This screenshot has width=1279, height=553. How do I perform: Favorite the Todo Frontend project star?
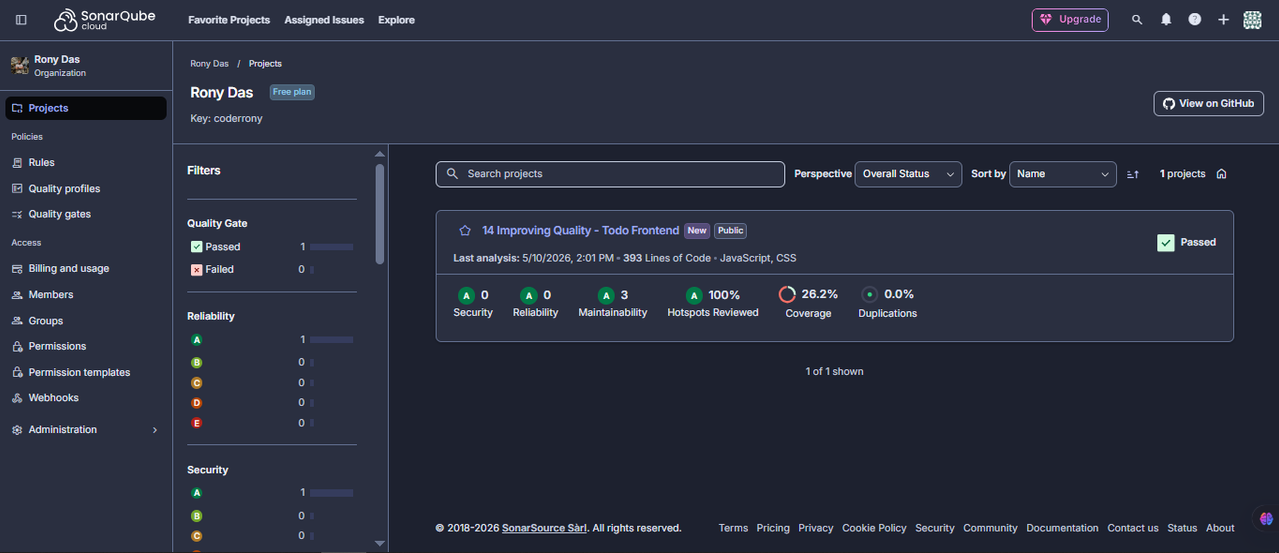click(x=465, y=230)
